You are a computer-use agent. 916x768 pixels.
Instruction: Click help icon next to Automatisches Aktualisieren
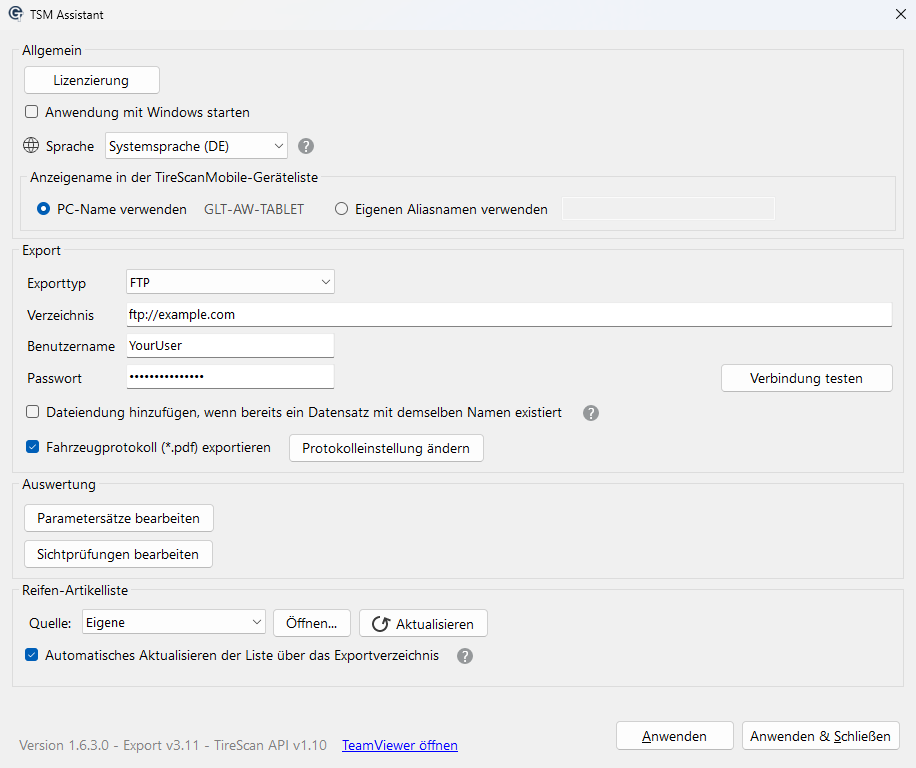(464, 656)
